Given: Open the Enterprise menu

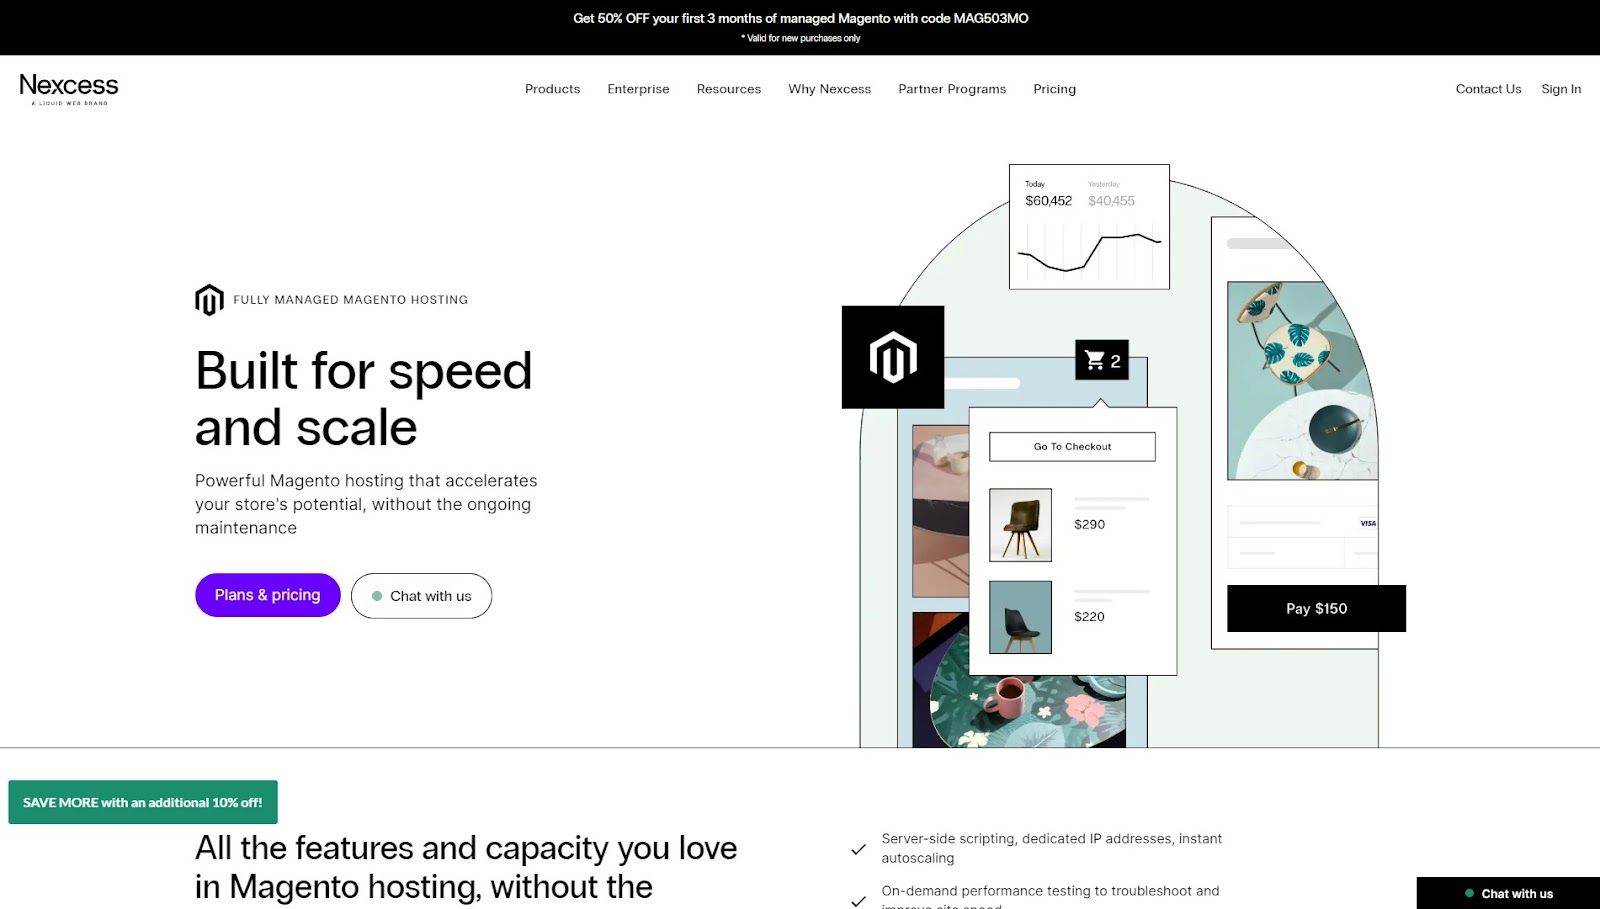Looking at the screenshot, I should pos(638,89).
